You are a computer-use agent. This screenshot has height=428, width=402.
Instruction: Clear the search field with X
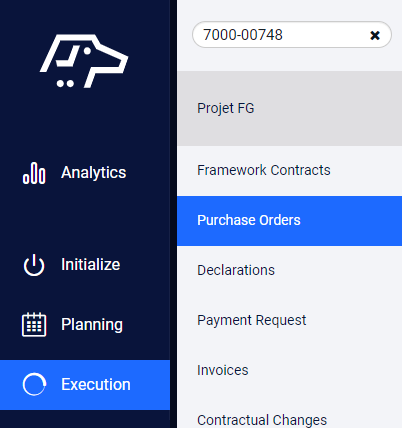click(x=375, y=35)
